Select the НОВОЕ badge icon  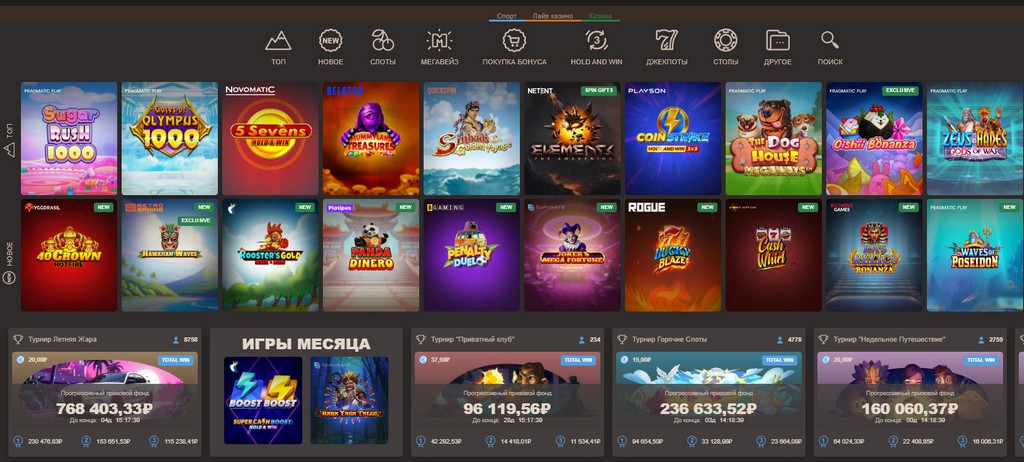[x=330, y=41]
